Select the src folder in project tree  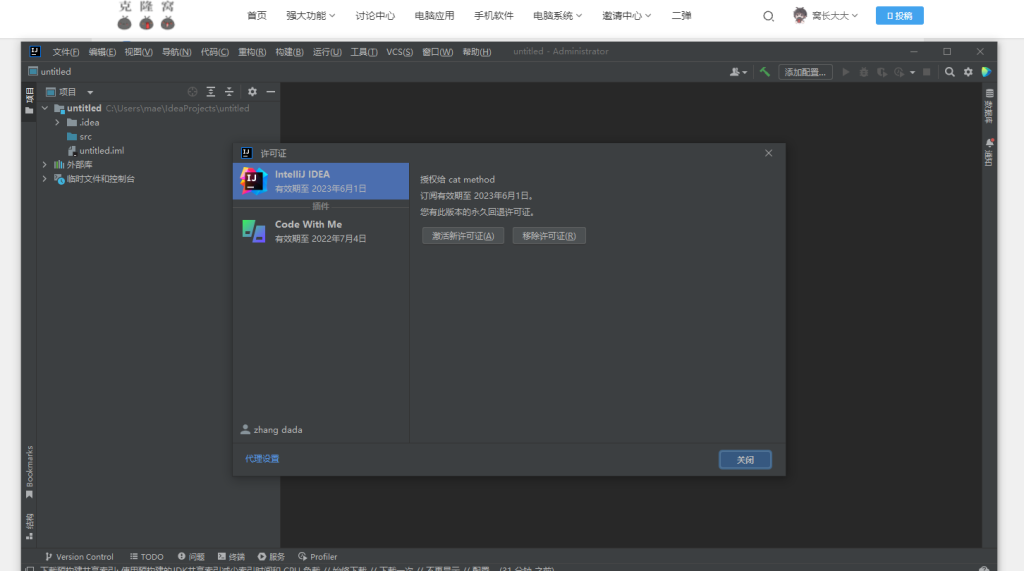(79, 137)
